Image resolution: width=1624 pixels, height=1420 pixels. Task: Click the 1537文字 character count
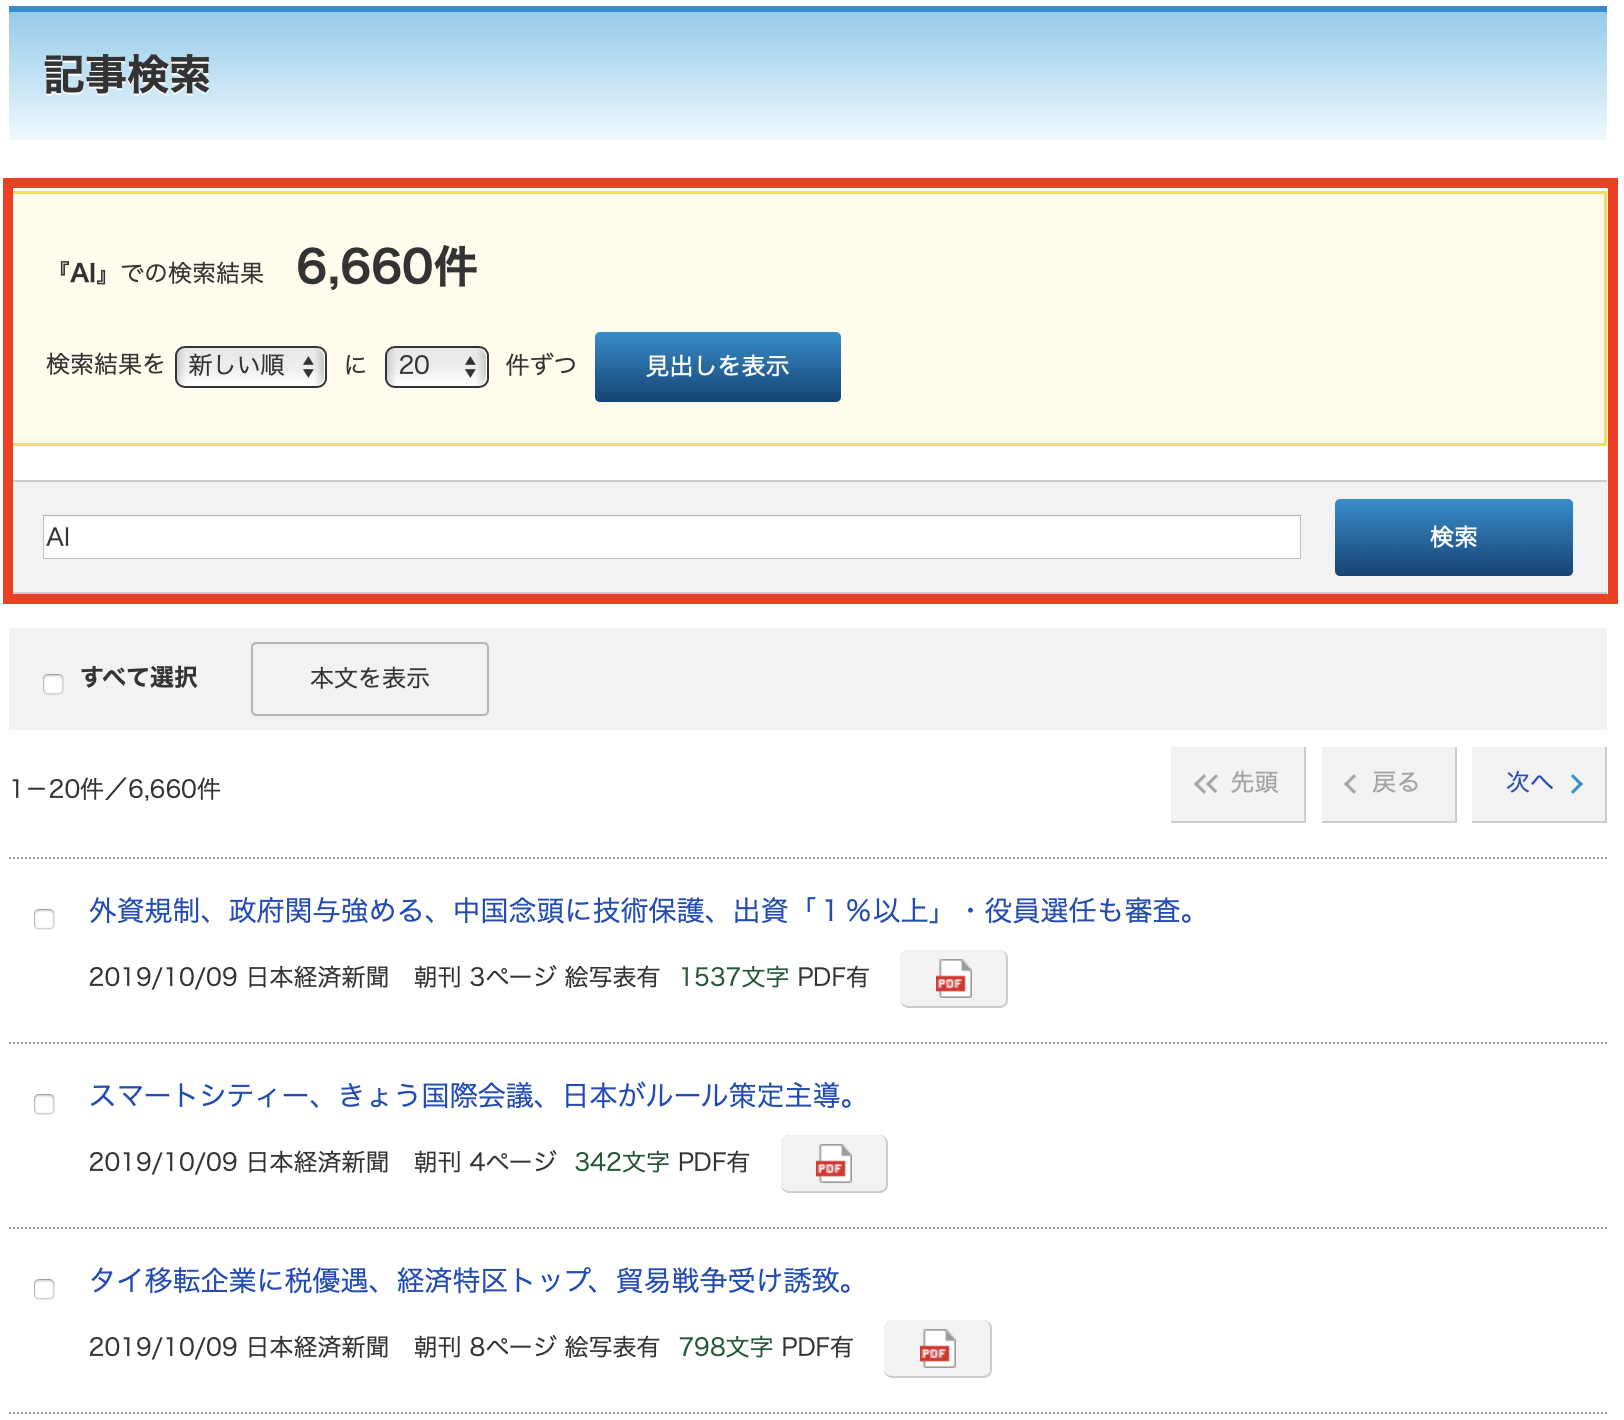click(734, 977)
